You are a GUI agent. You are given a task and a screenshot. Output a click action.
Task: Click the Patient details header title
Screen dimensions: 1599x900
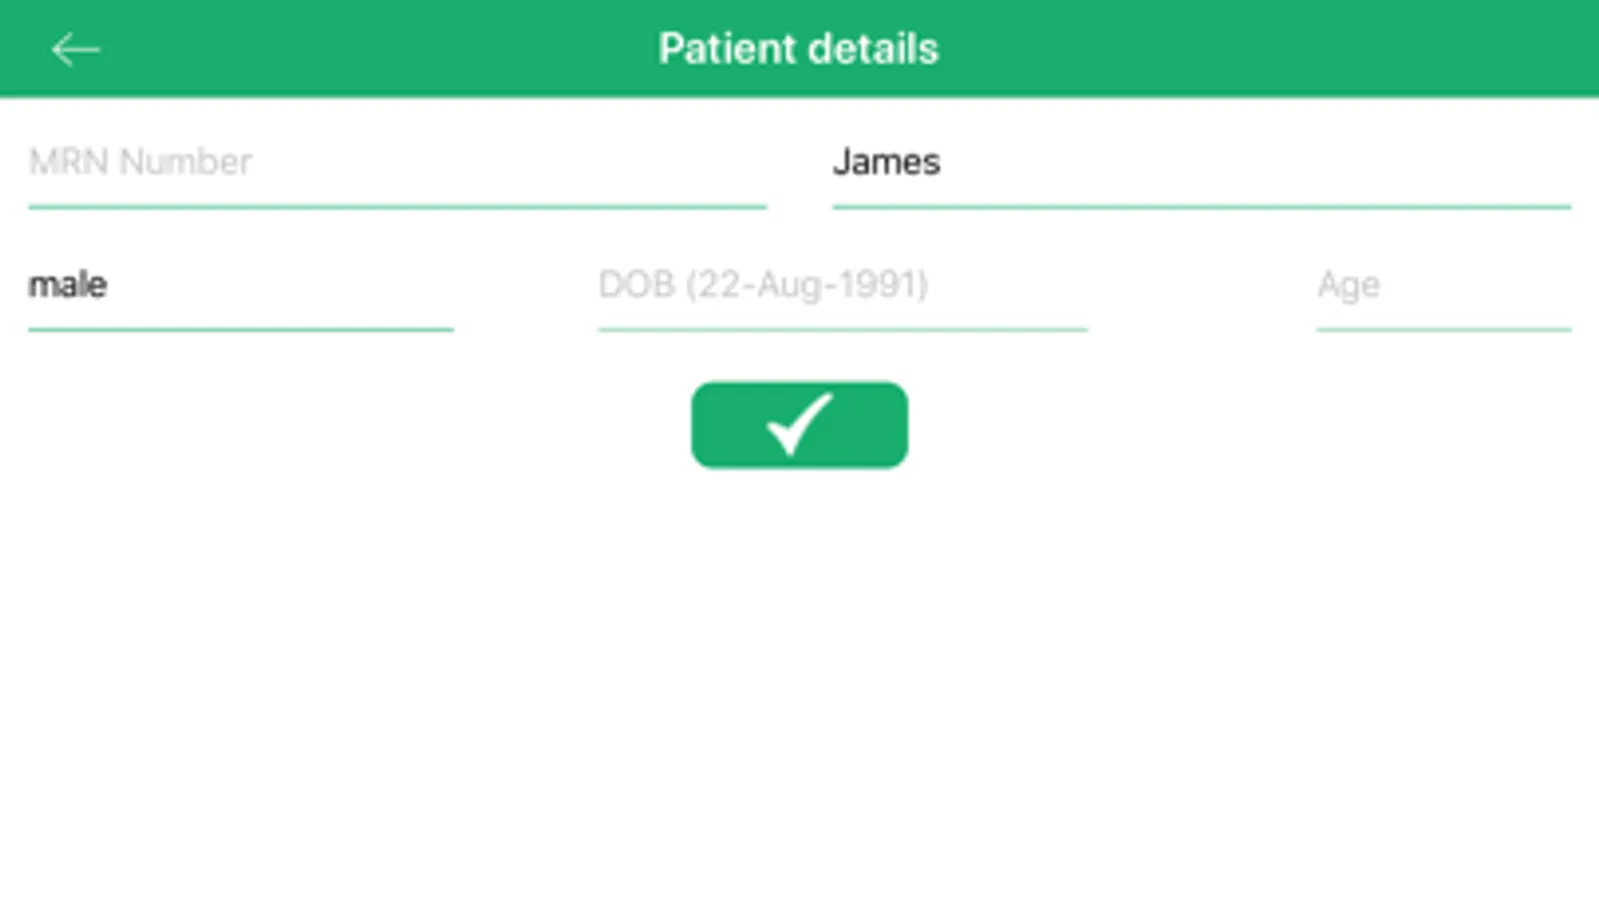(x=798, y=49)
